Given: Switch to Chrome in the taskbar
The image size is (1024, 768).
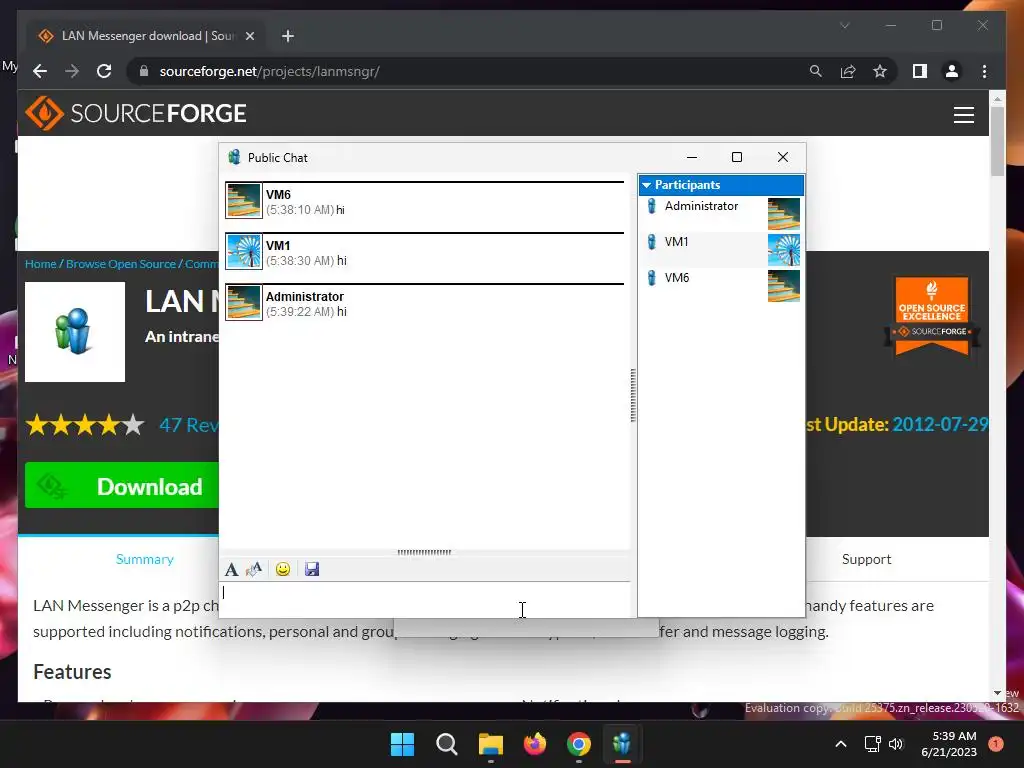Looking at the screenshot, I should click(x=579, y=744).
